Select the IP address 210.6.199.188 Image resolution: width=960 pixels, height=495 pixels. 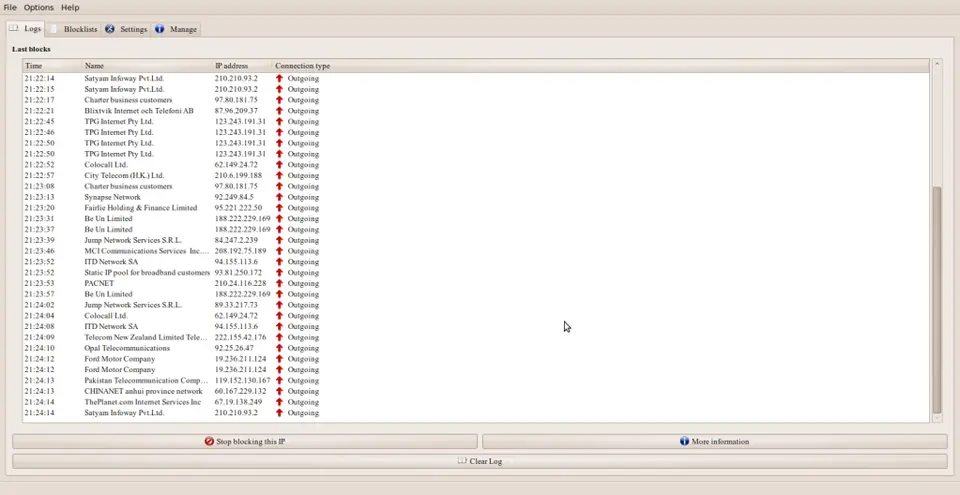point(238,175)
